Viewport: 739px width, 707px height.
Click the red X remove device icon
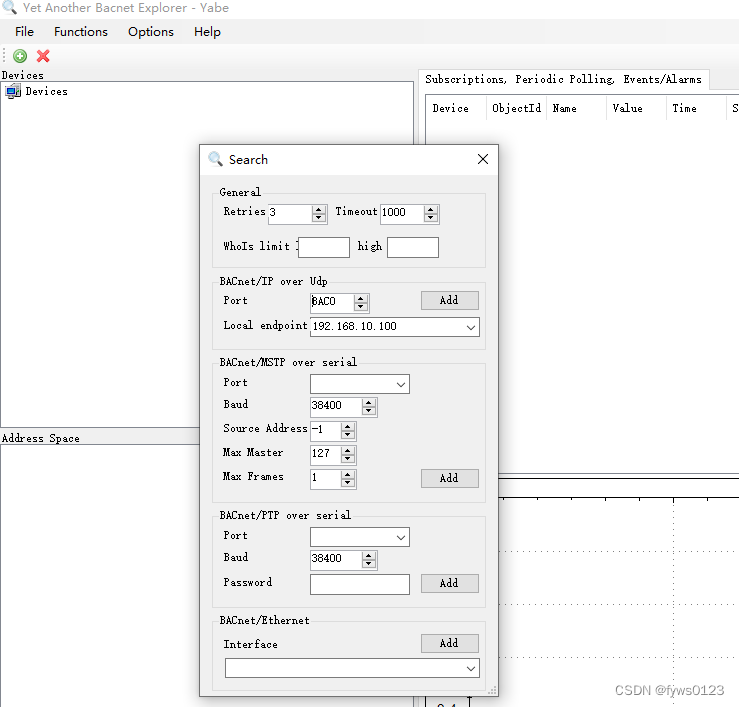point(43,56)
